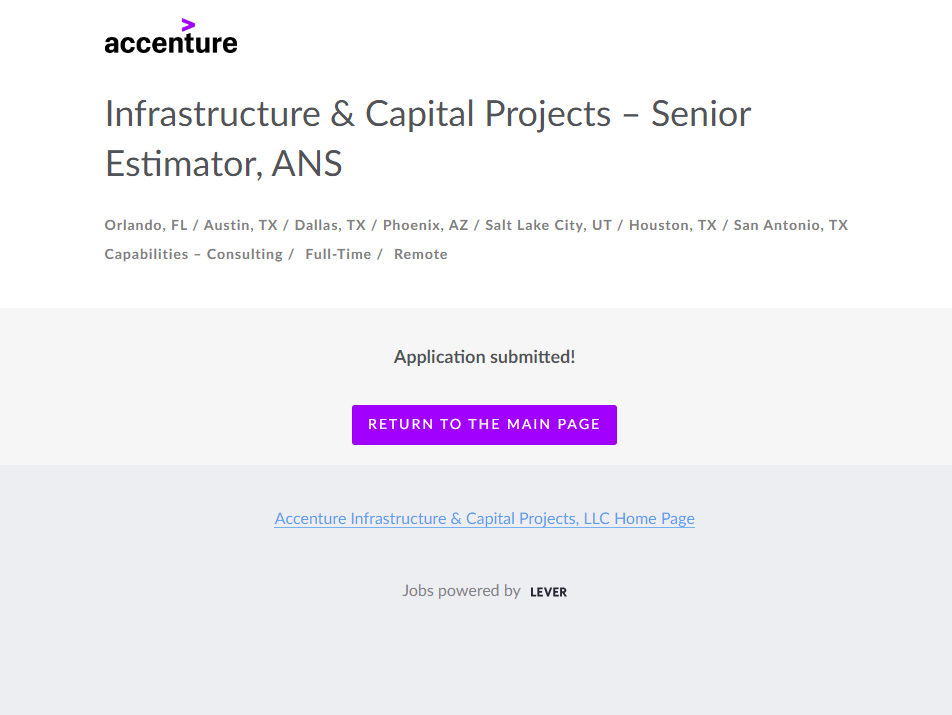Select the Phoenix, AZ location text
952x715 pixels.
[x=425, y=225]
